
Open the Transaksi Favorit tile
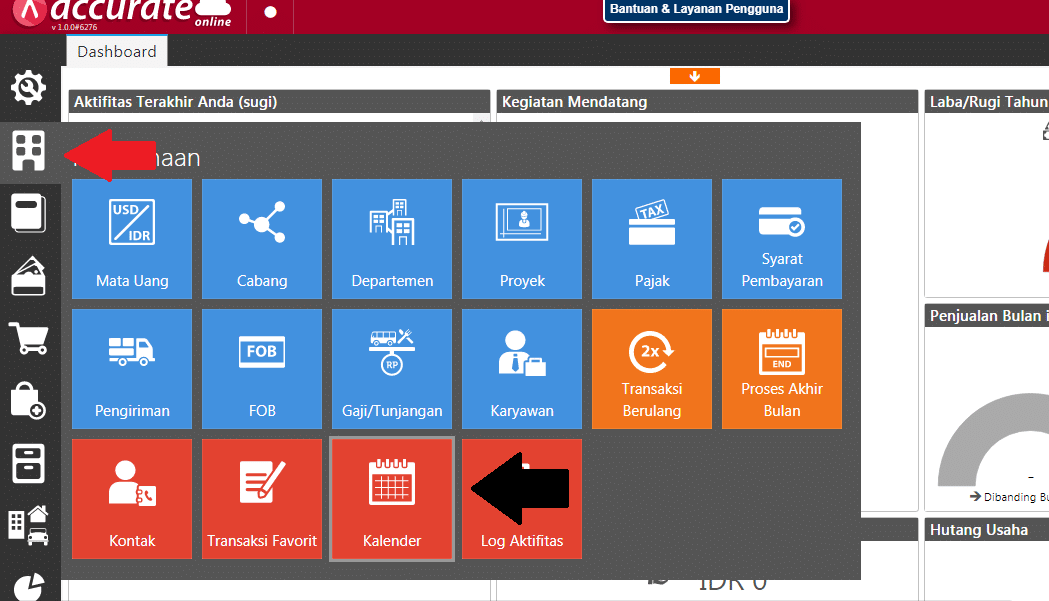click(x=262, y=499)
